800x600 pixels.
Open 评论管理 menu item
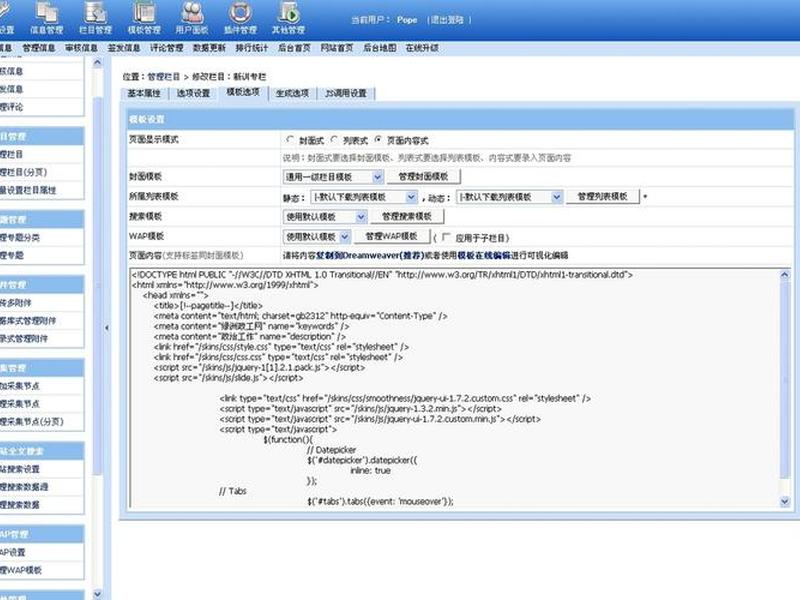click(166, 48)
